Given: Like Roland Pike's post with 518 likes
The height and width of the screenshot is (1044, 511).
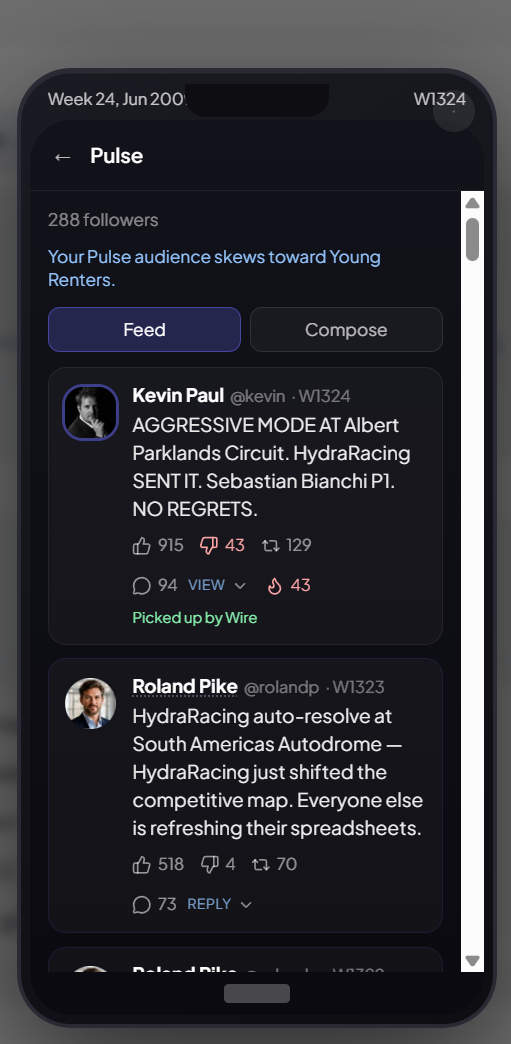Looking at the screenshot, I should 141,865.
